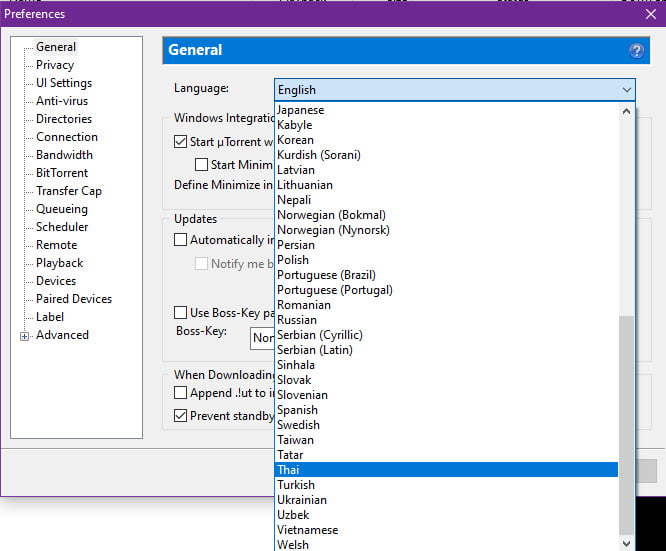Screen dimensions: 666x551
Task: Select Lithuanian language option
Action: point(446,185)
